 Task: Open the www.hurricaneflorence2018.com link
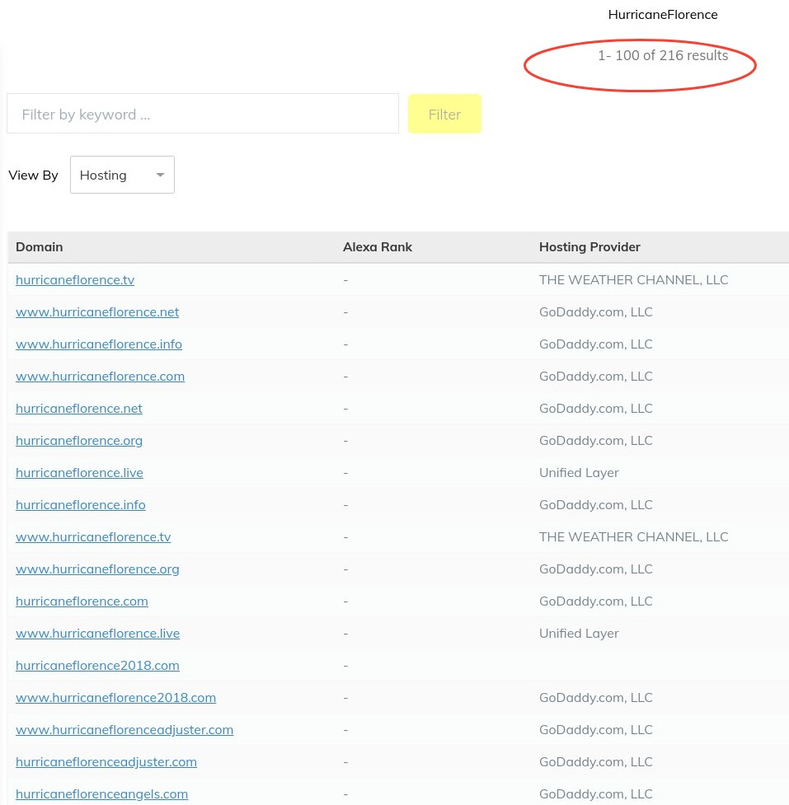pos(116,698)
